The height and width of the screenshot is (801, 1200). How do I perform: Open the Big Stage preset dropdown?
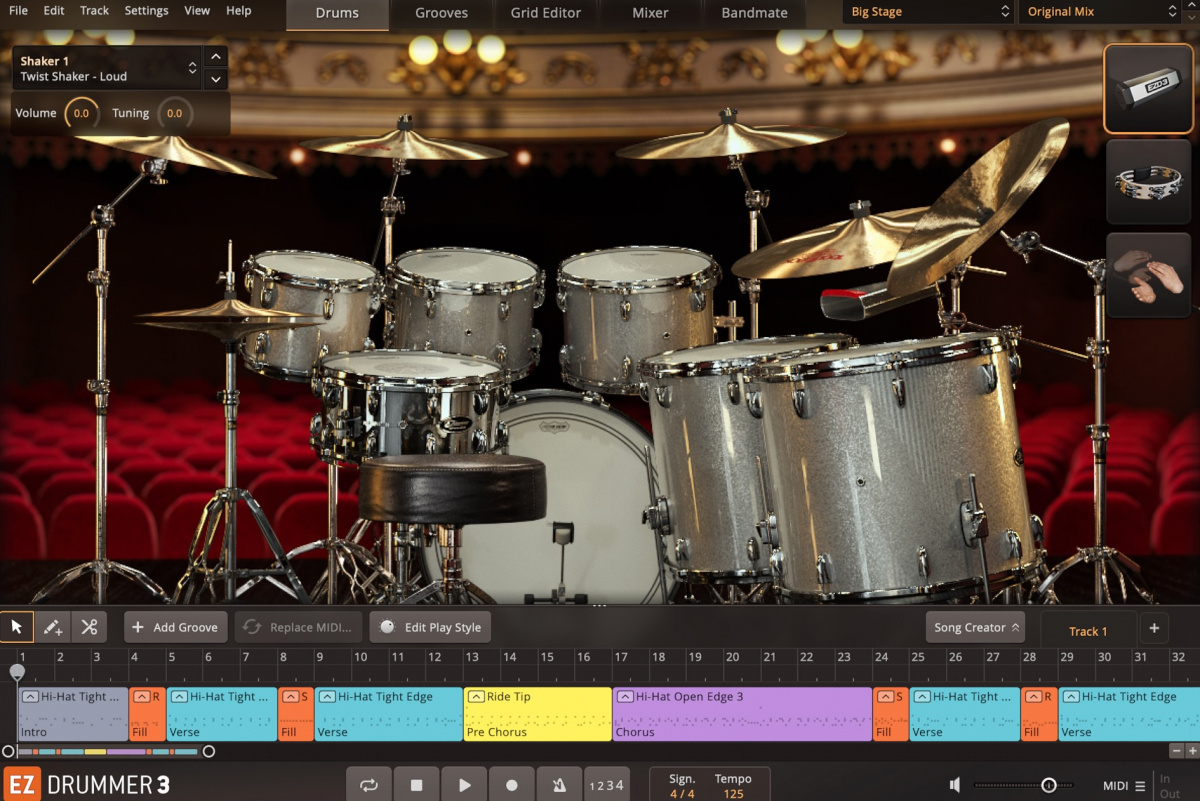click(925, 11)
